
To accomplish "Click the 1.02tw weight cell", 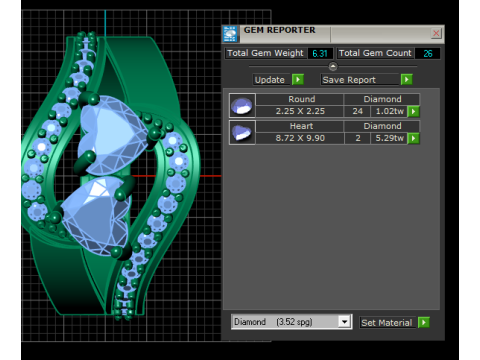I will [x=389, y=111].
